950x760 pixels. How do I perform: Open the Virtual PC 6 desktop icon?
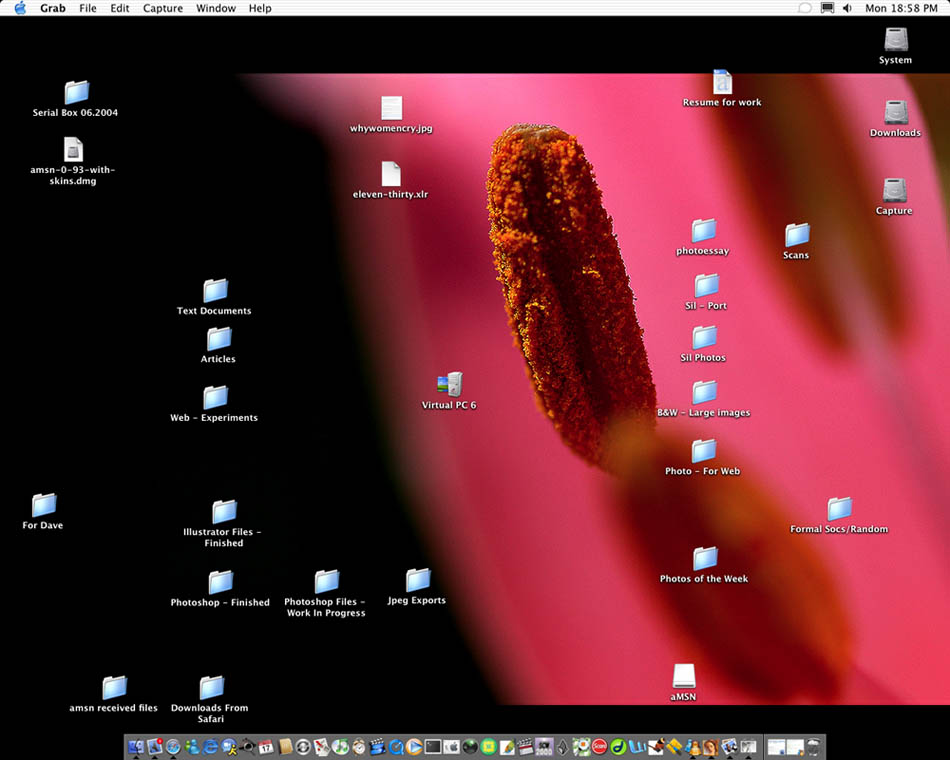pos(449,385)
